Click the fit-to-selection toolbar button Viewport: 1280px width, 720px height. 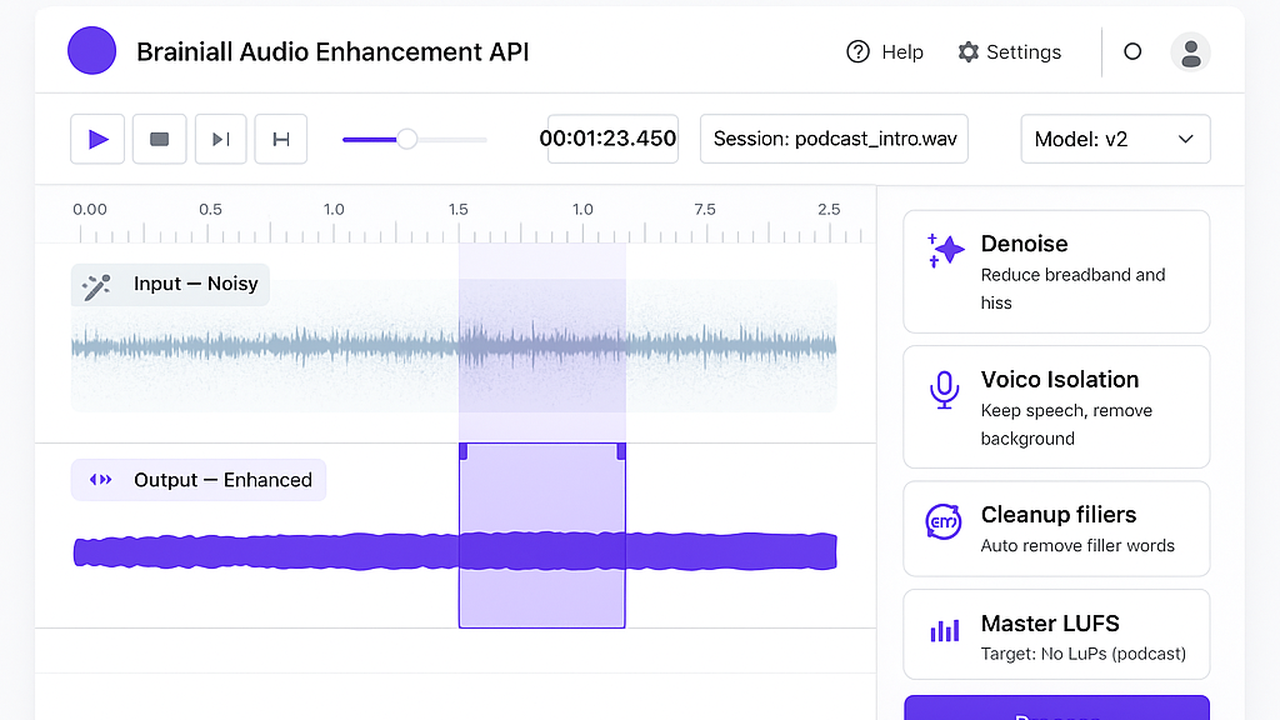281,139
